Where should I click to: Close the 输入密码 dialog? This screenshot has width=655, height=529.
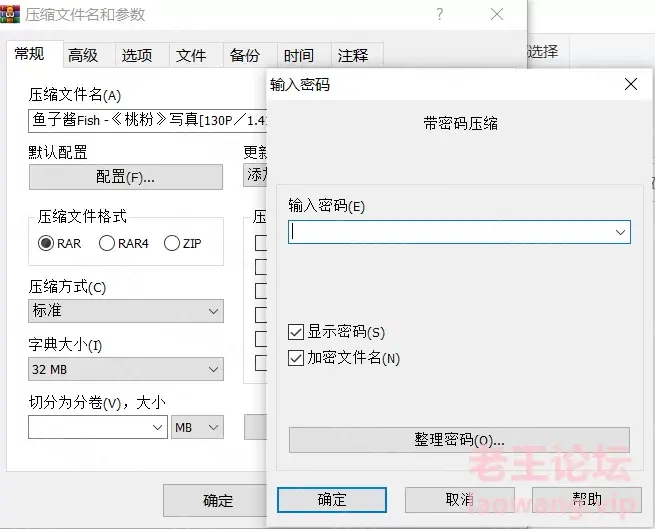pos(631,84)
